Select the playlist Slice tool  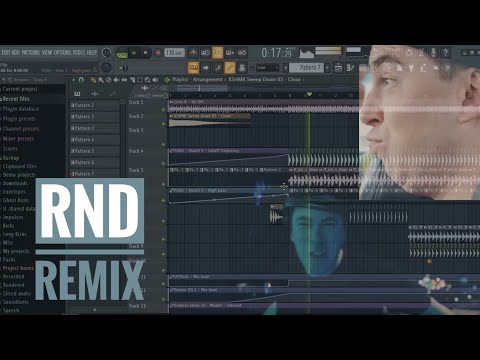click(132, 80)
